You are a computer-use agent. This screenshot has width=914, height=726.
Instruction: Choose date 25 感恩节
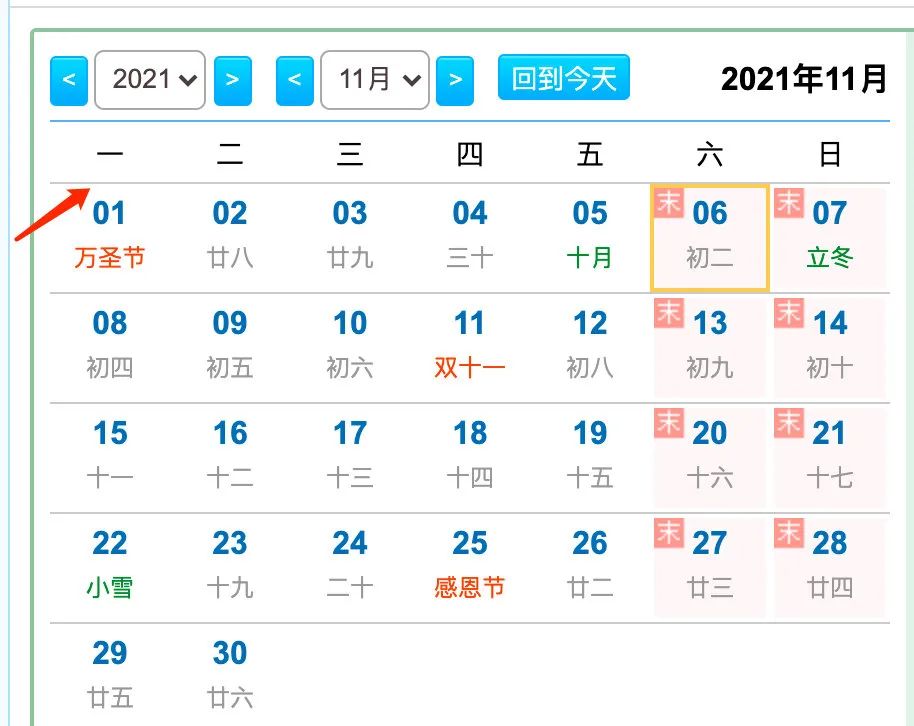(x=470, y=565)
